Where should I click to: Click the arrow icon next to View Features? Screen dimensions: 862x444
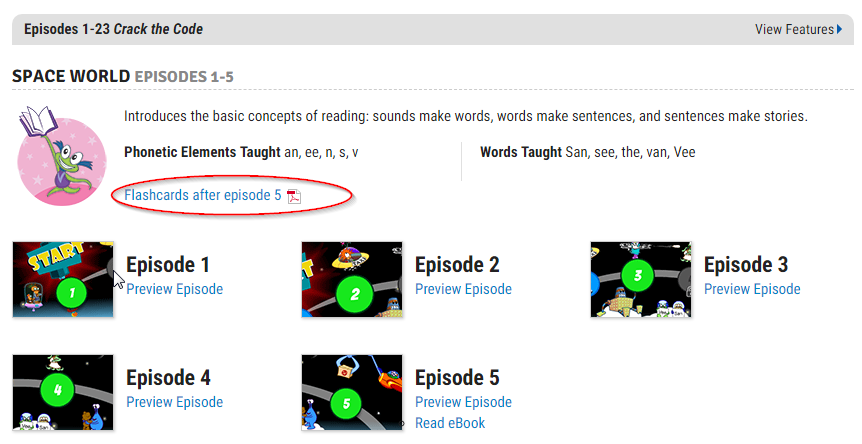point(839,29)
